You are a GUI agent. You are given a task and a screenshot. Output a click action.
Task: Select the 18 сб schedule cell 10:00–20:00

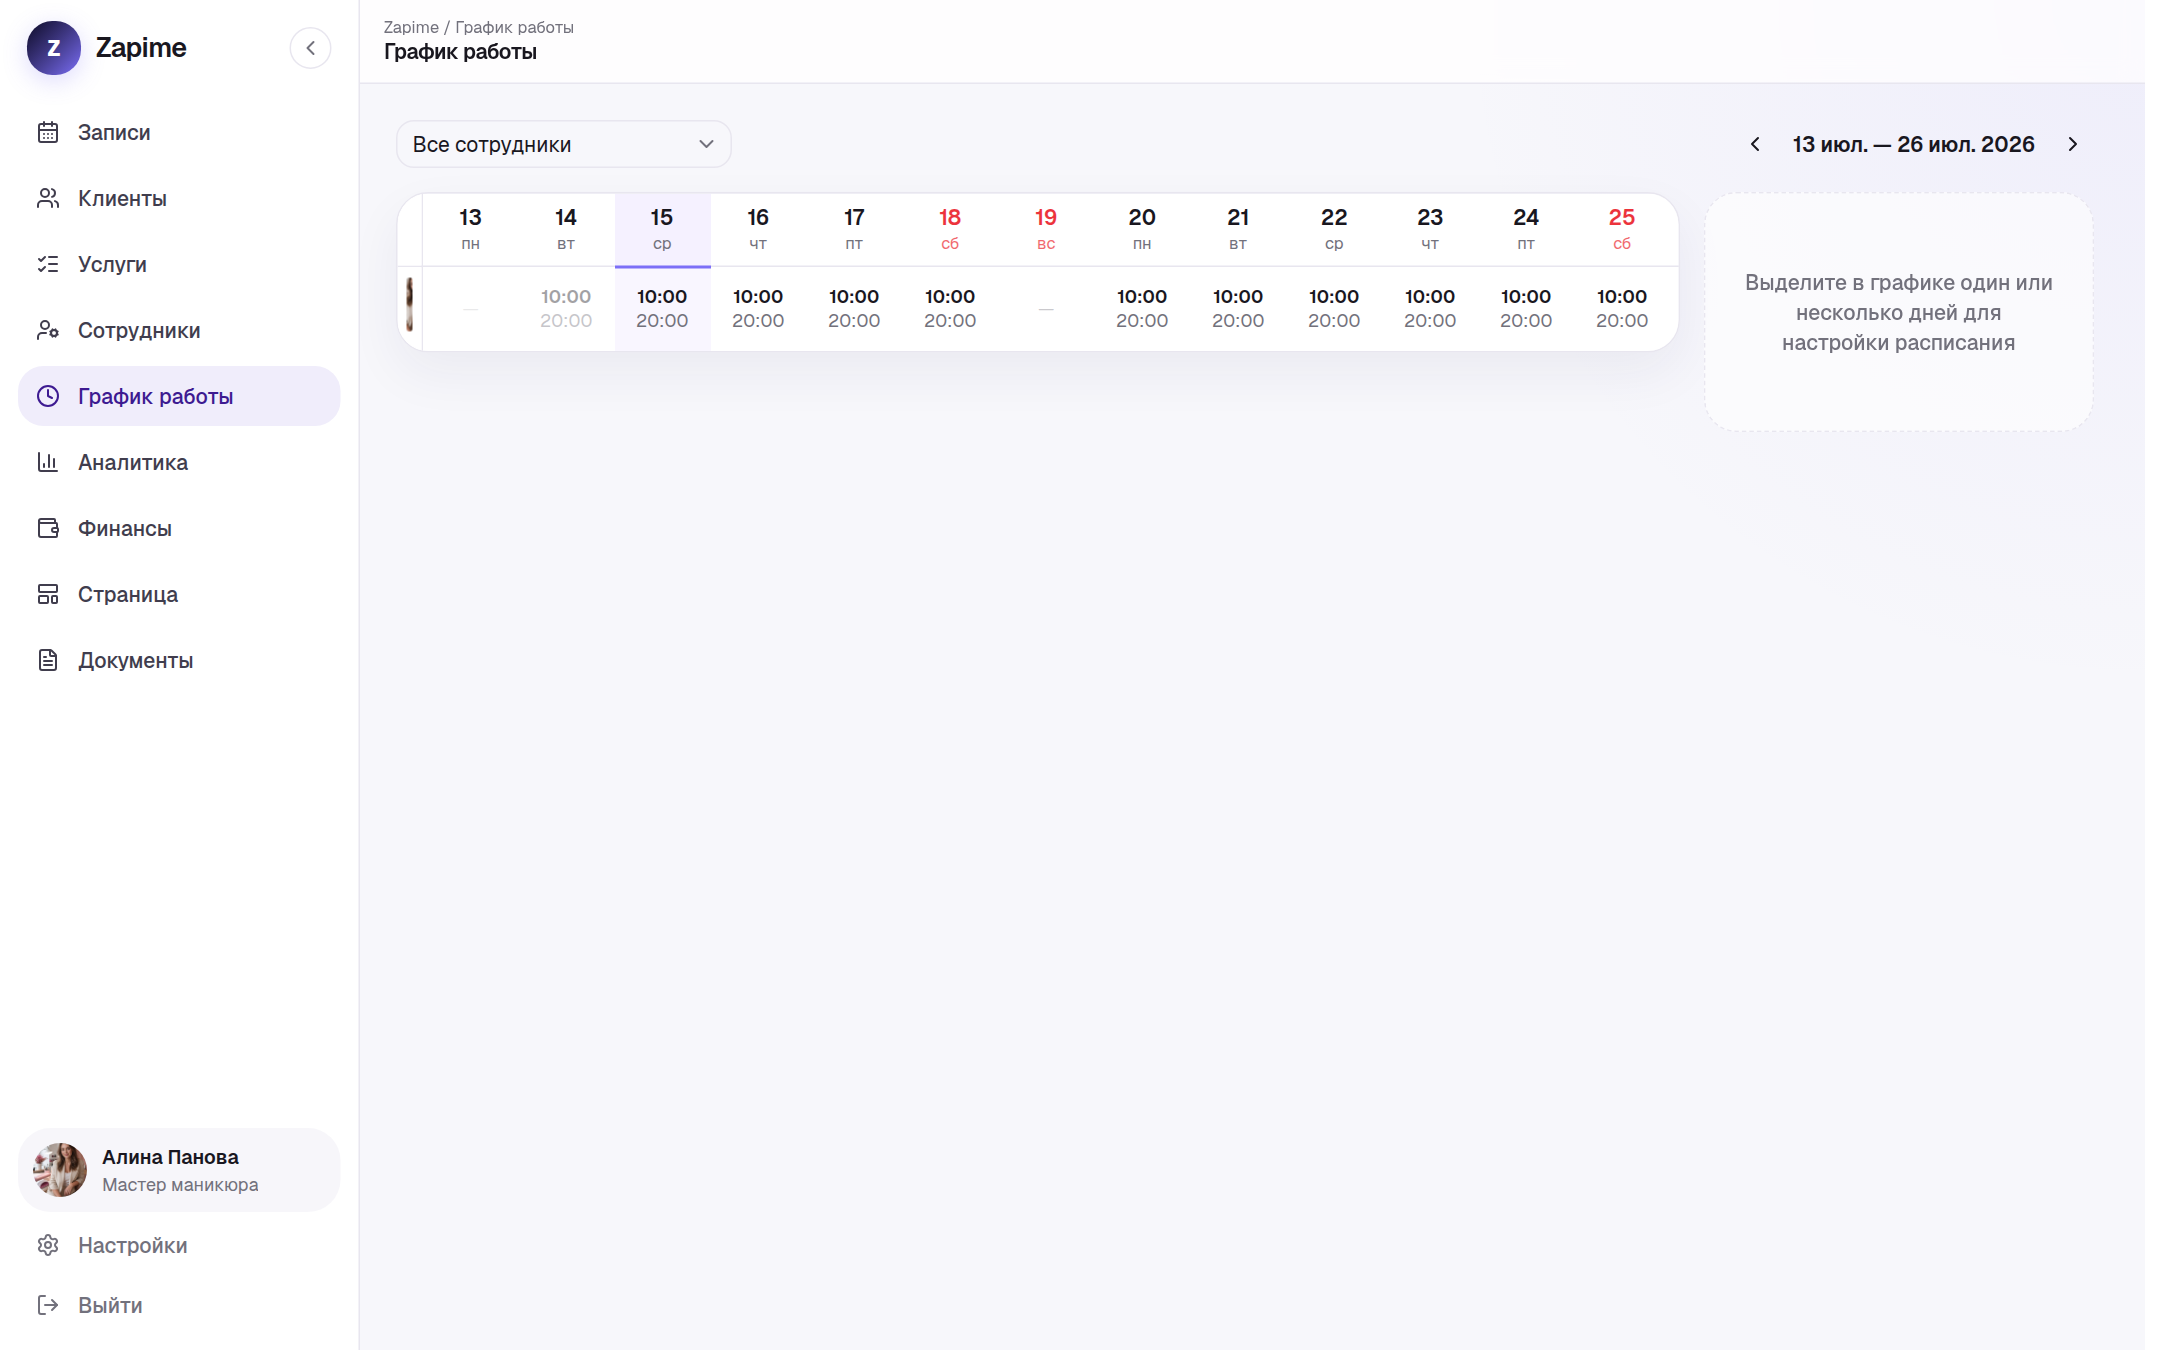pos(950,308)
